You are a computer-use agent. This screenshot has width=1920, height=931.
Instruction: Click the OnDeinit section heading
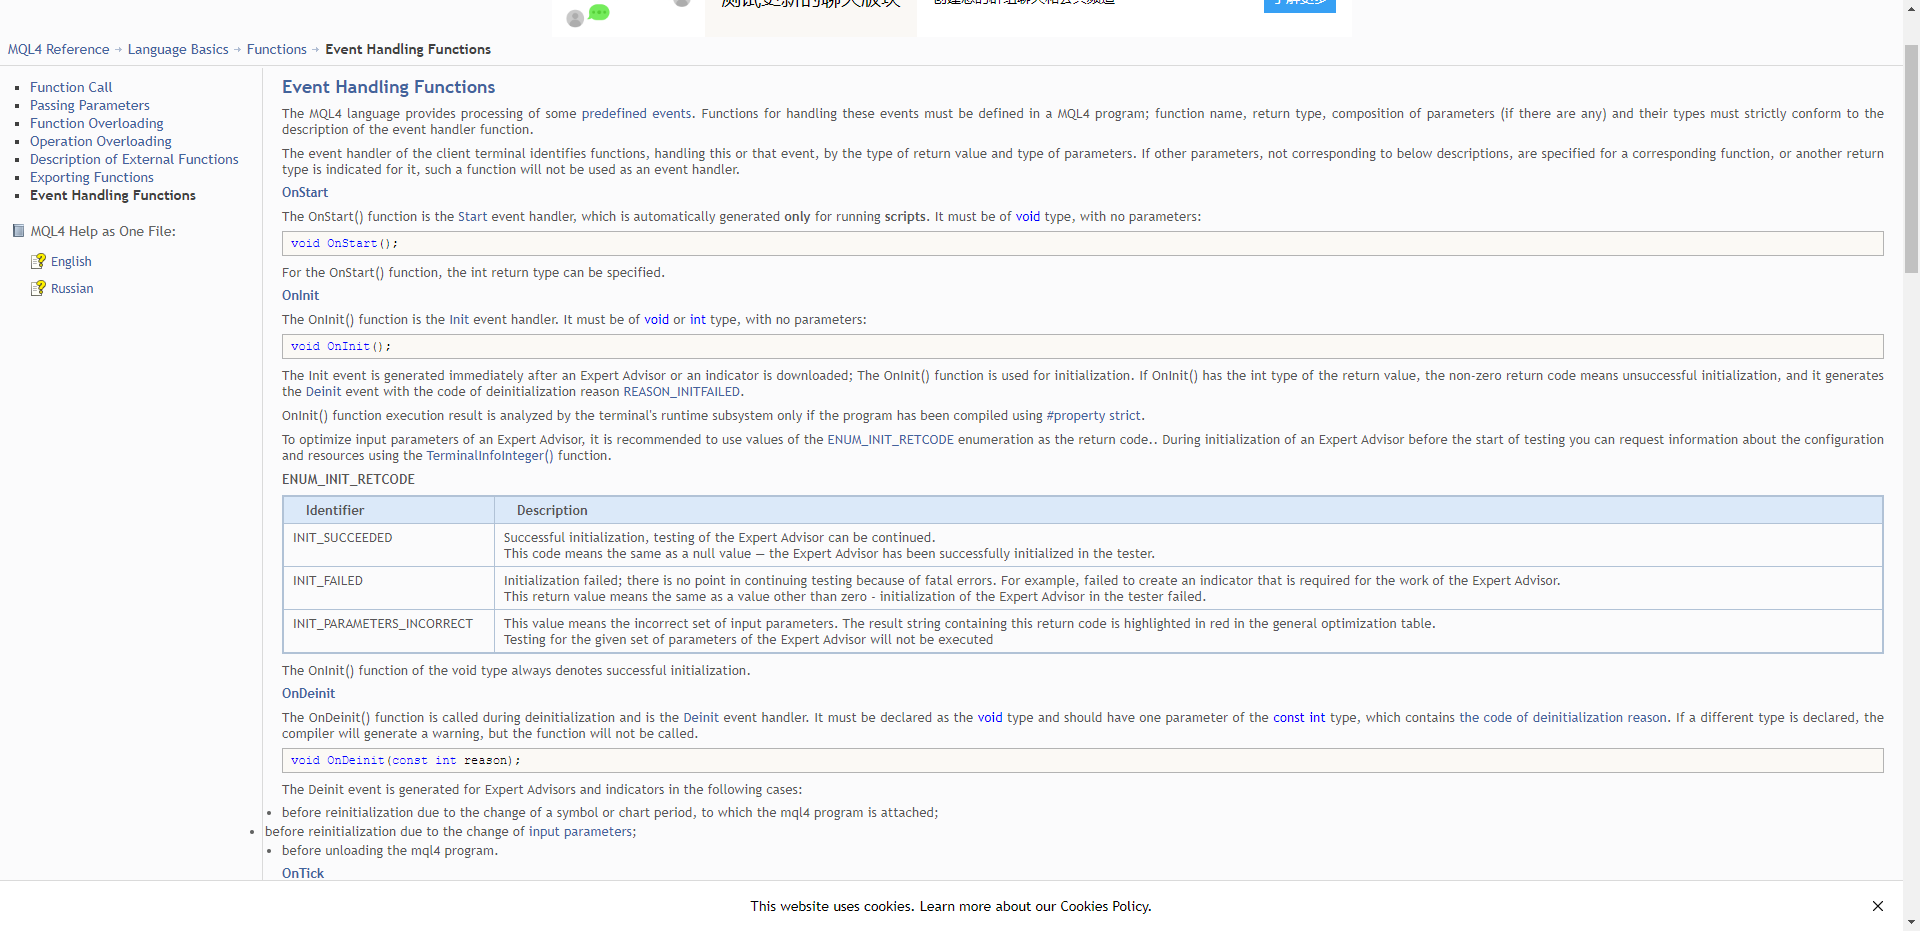[308, 693]
